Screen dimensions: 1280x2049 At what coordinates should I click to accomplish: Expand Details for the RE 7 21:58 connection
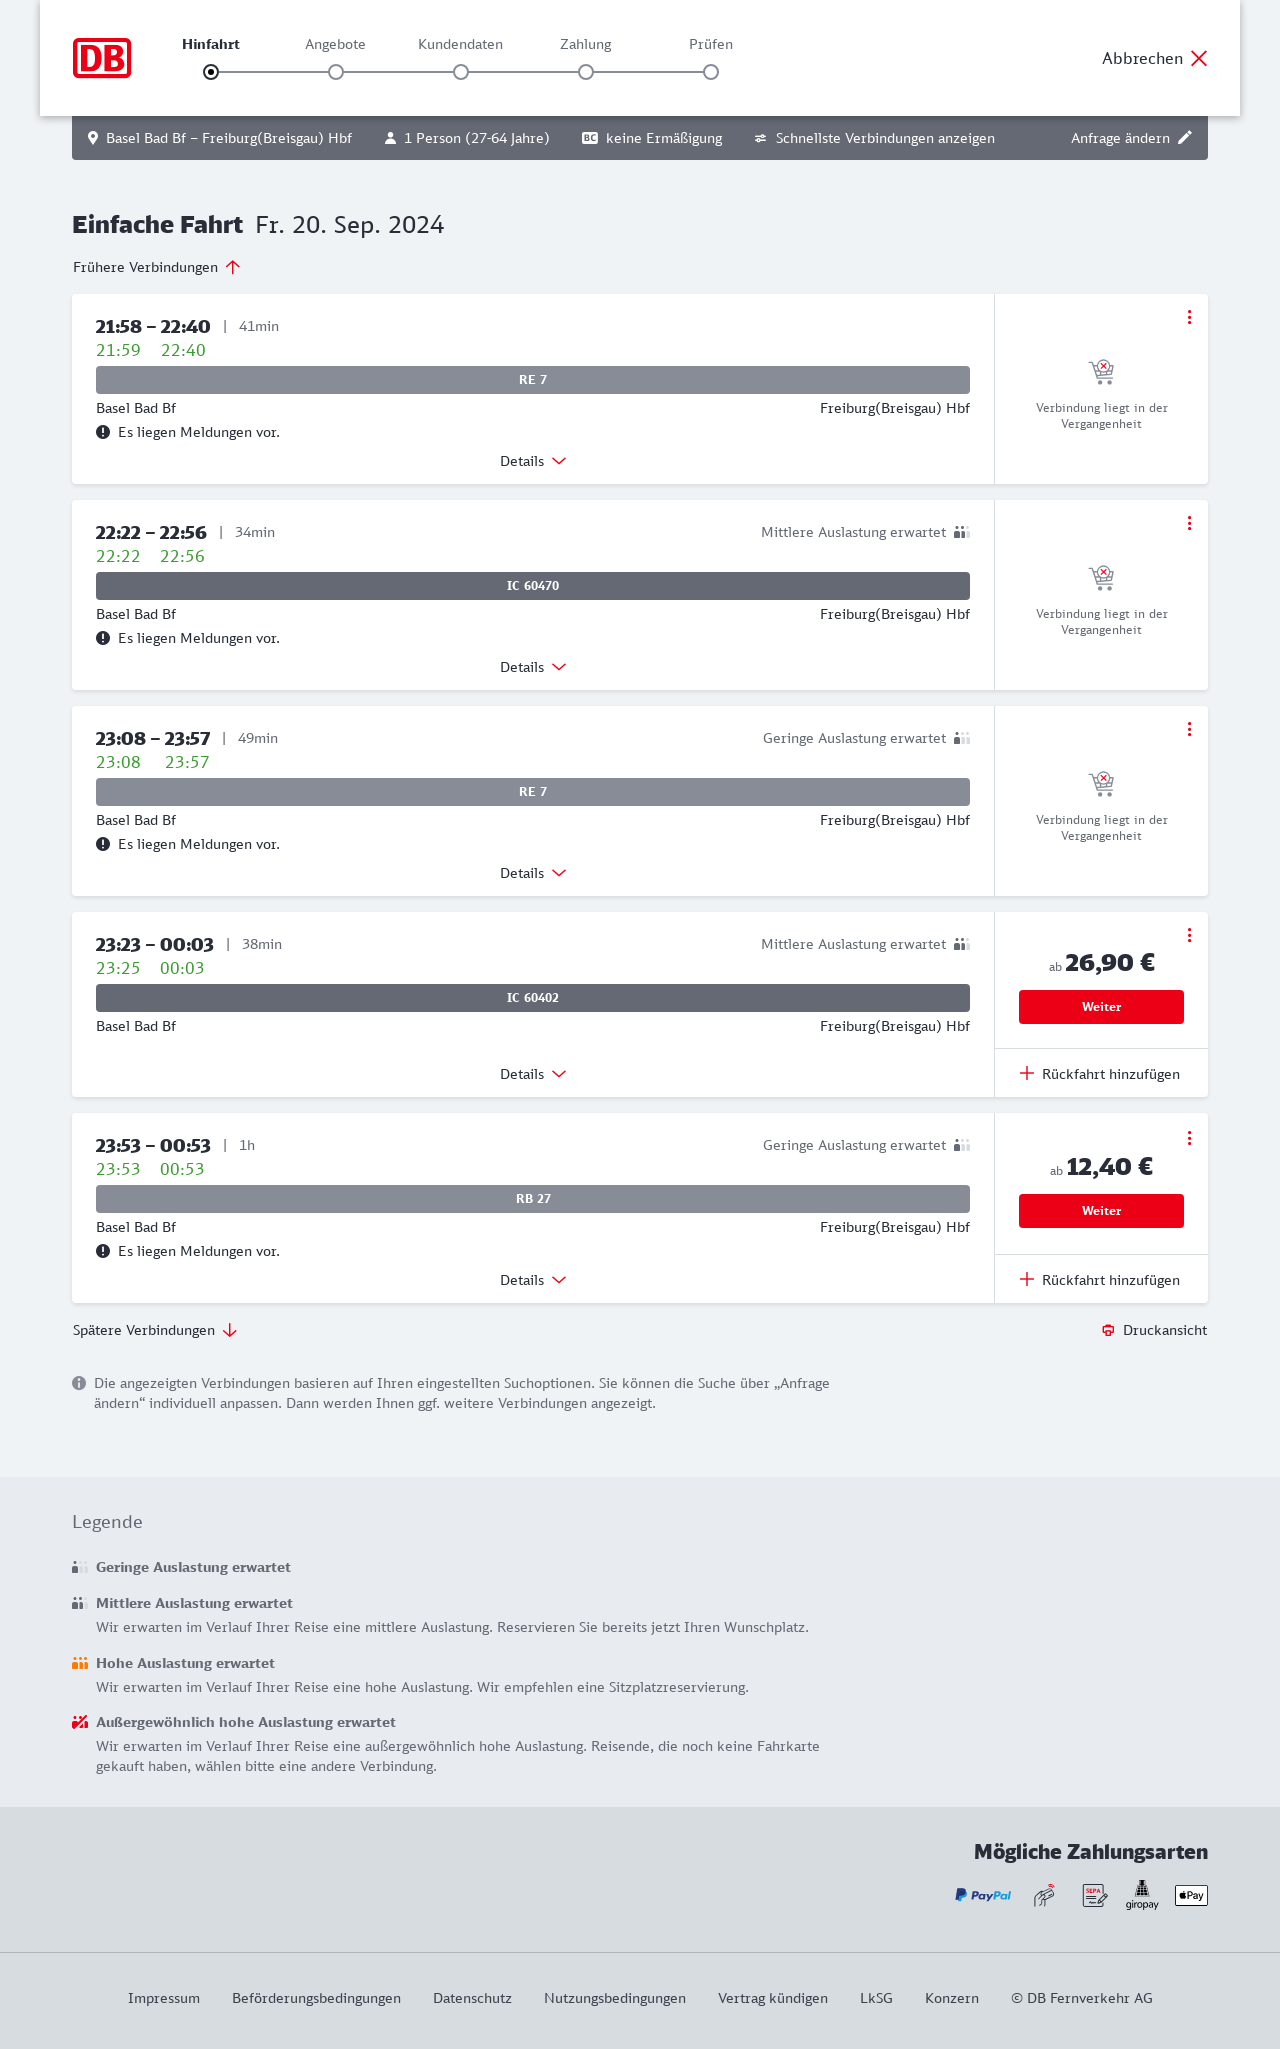533,461
